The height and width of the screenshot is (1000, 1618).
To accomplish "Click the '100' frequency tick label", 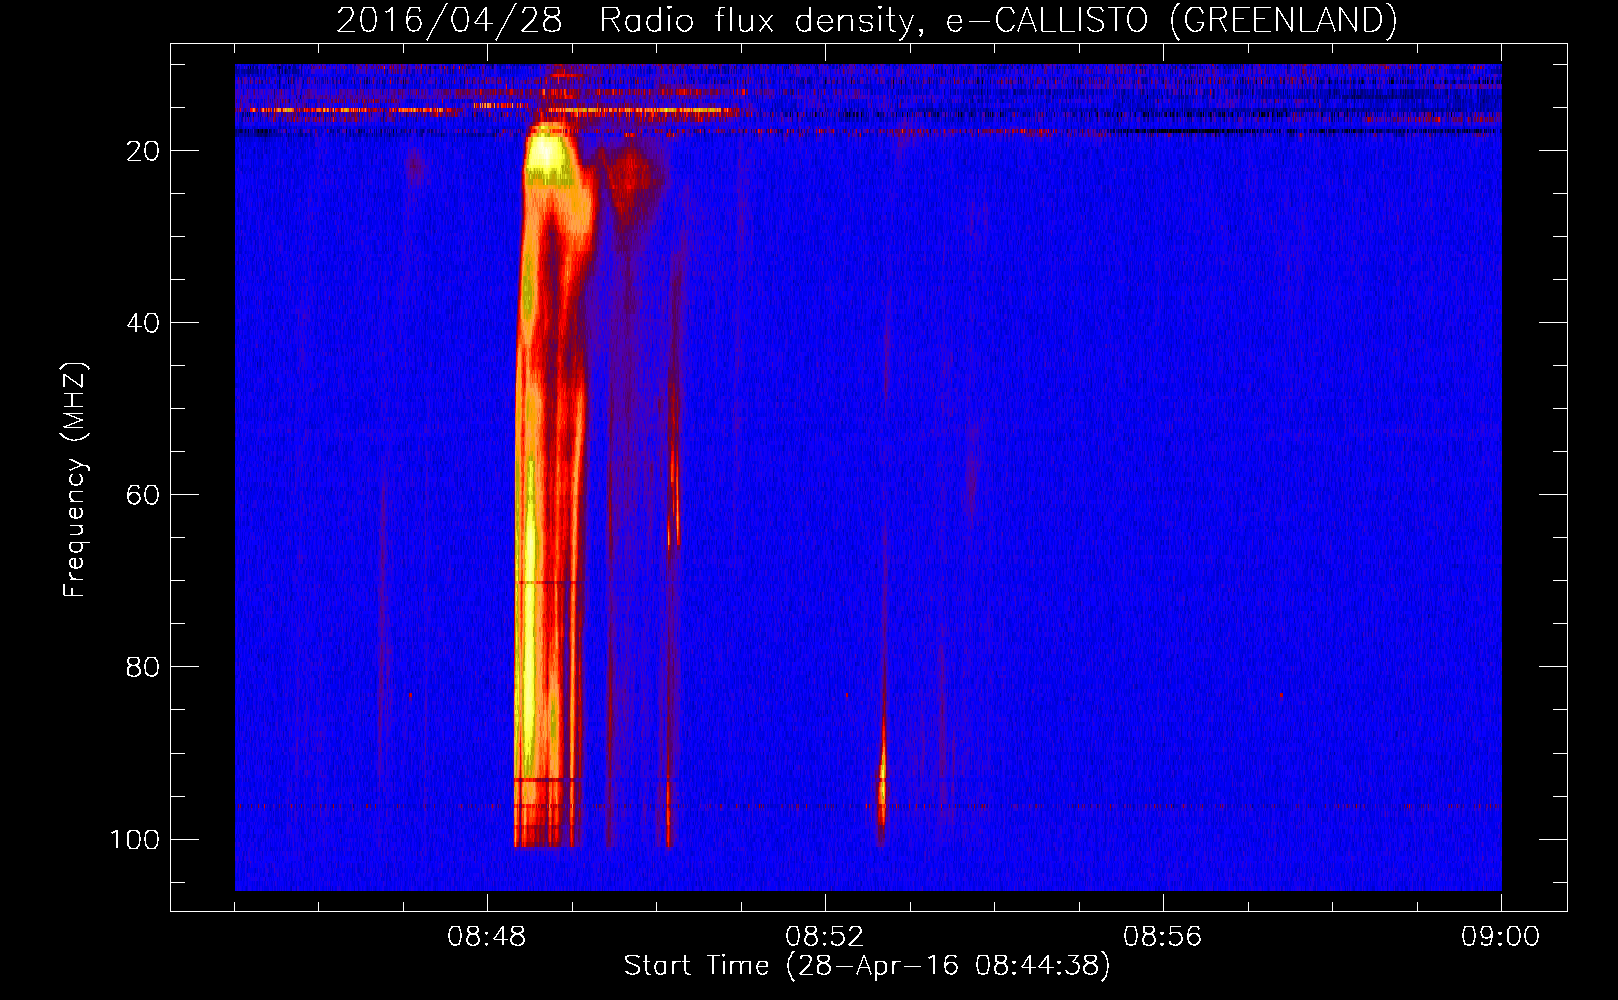I will coord(135,839).
